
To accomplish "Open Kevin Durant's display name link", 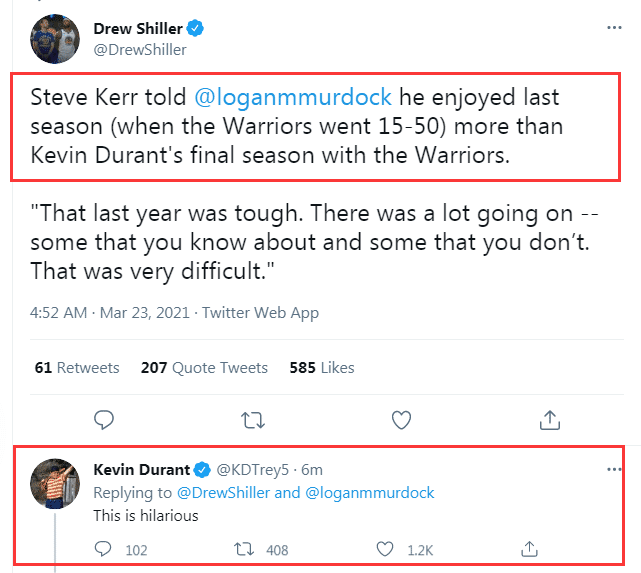I will coord(141,469).
